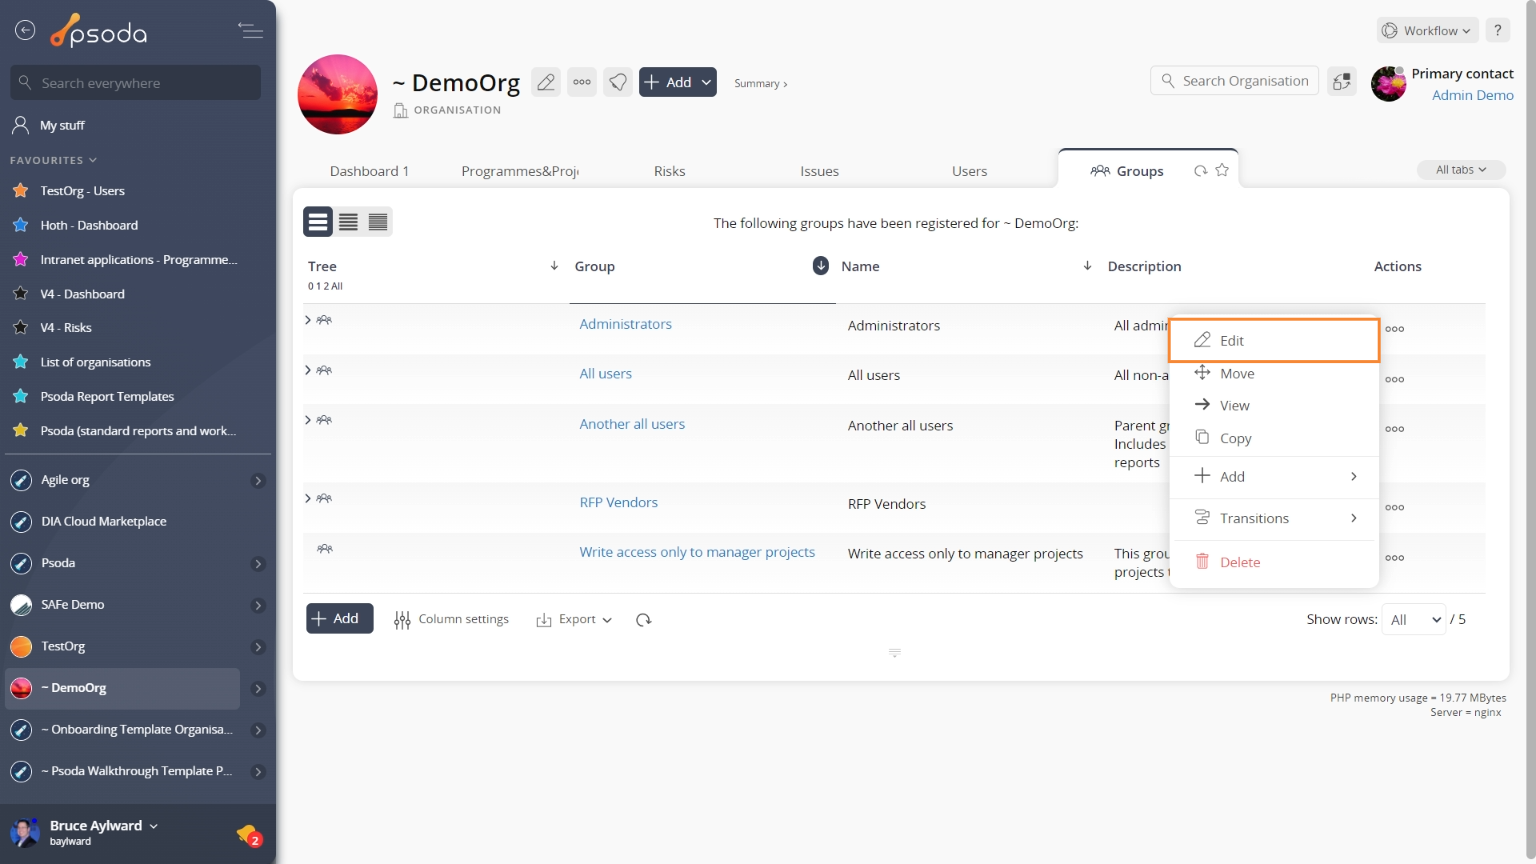Image resolution: width=1536 pixels, height=864 pixels.
Task: Expand the RFP Vendors tree row
Action: (308, 498)
